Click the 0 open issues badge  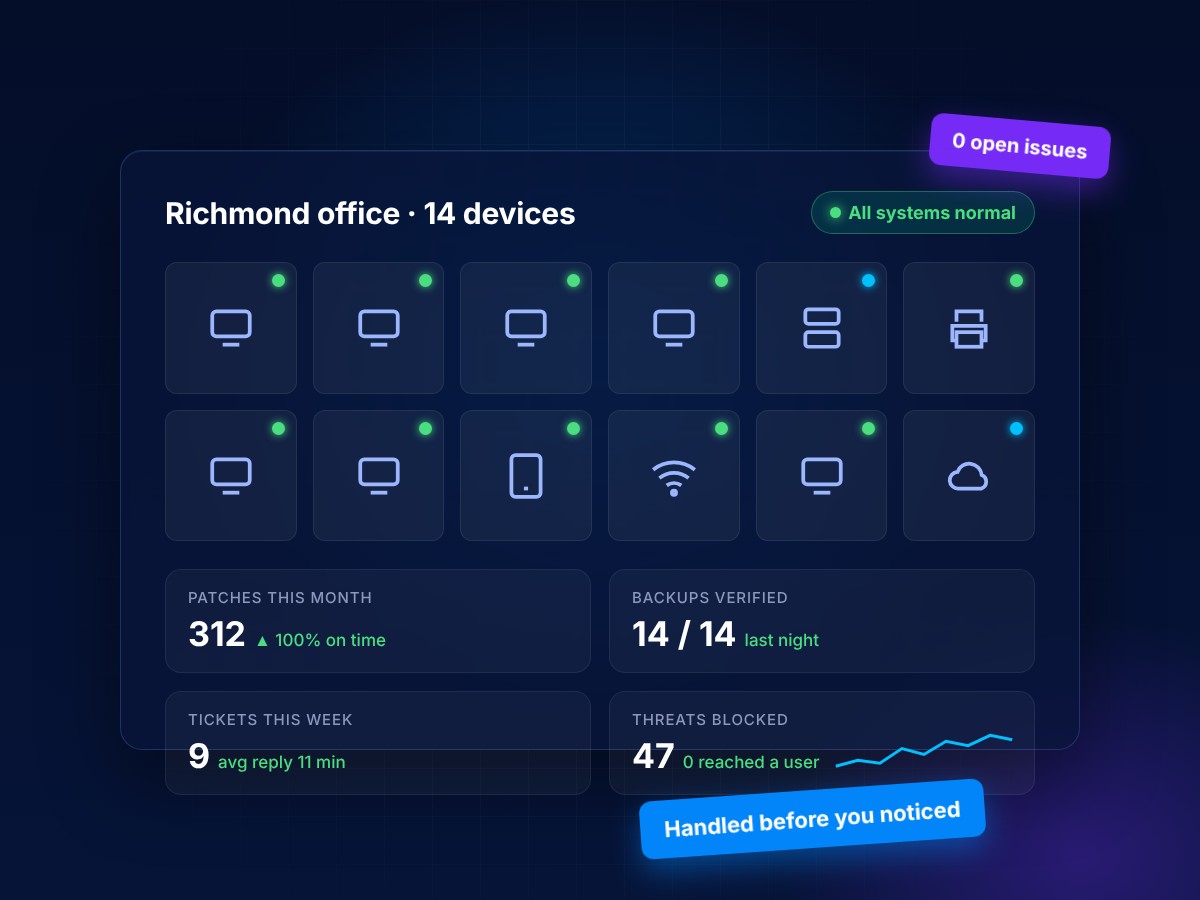point(1020,146)
